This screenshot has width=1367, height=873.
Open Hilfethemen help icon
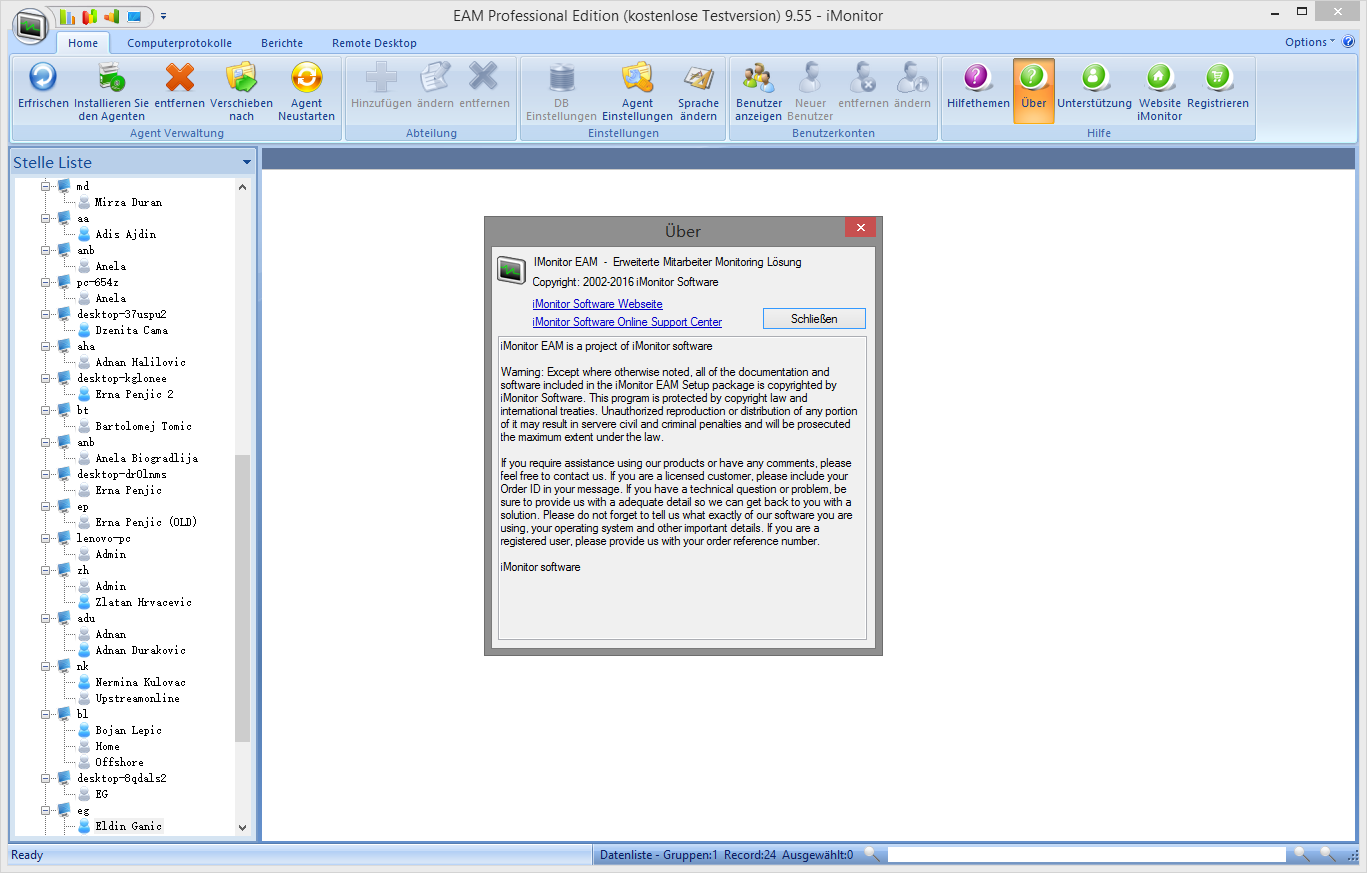[977, 78]
